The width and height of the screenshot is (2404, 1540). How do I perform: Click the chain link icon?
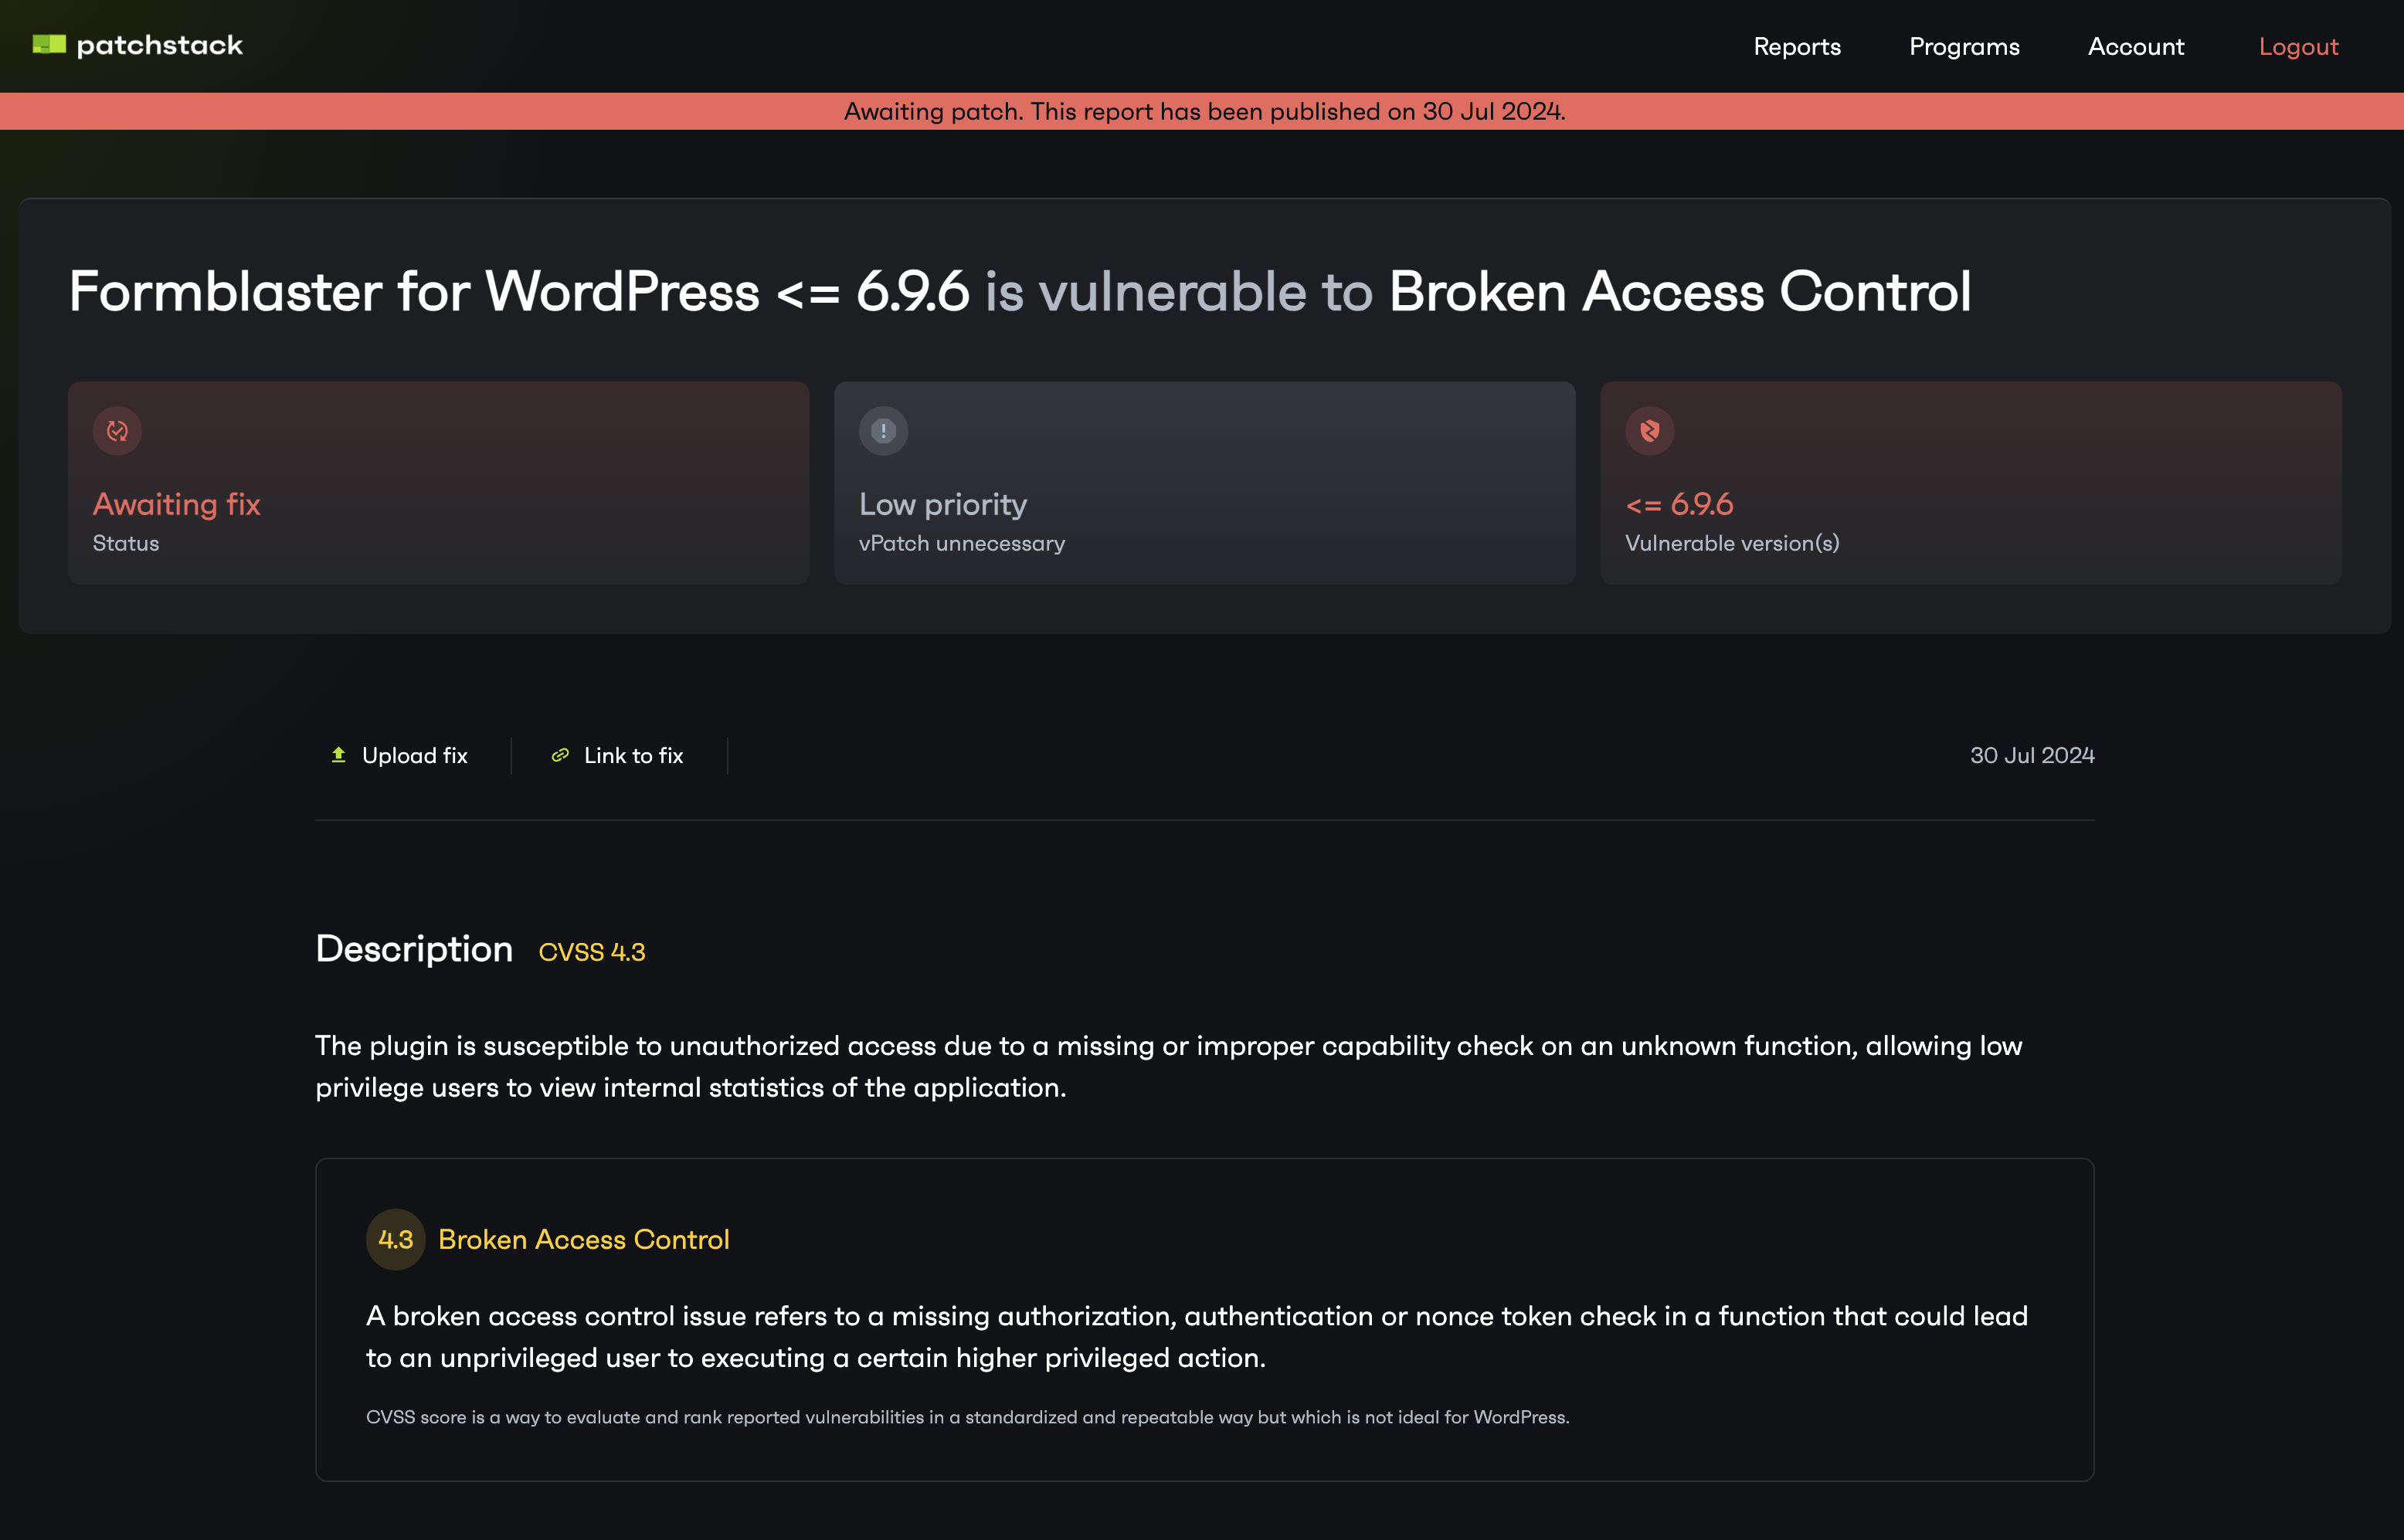coord(560,755)
